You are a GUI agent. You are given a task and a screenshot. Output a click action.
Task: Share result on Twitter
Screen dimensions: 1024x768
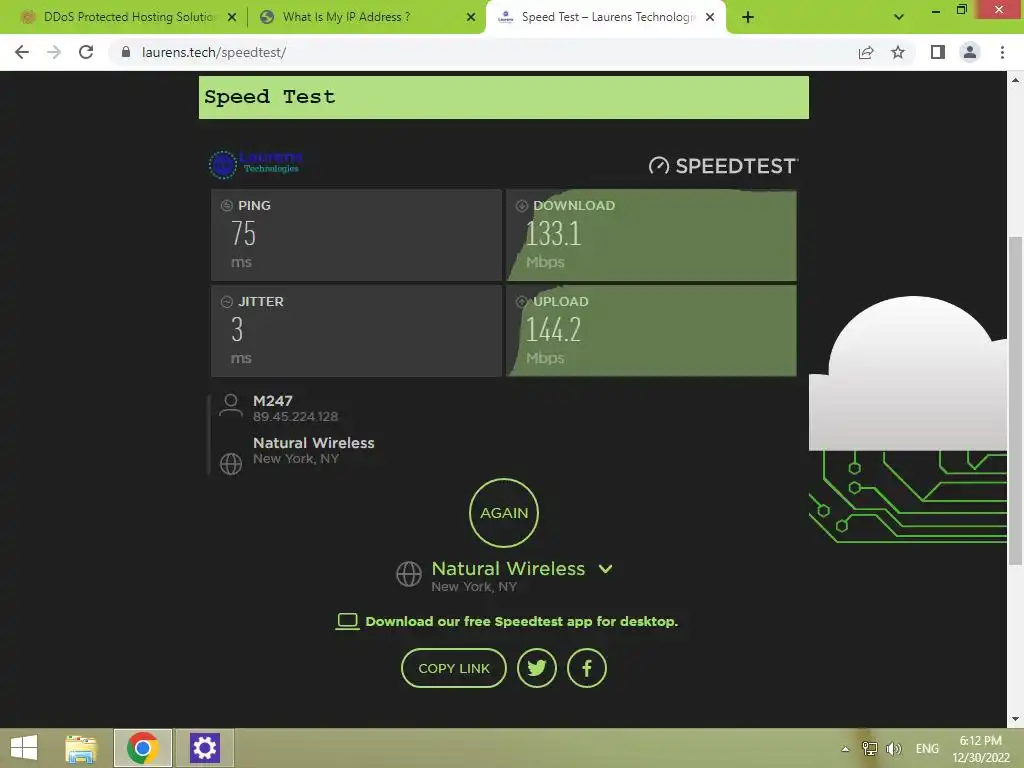click(x=537, y=668)
